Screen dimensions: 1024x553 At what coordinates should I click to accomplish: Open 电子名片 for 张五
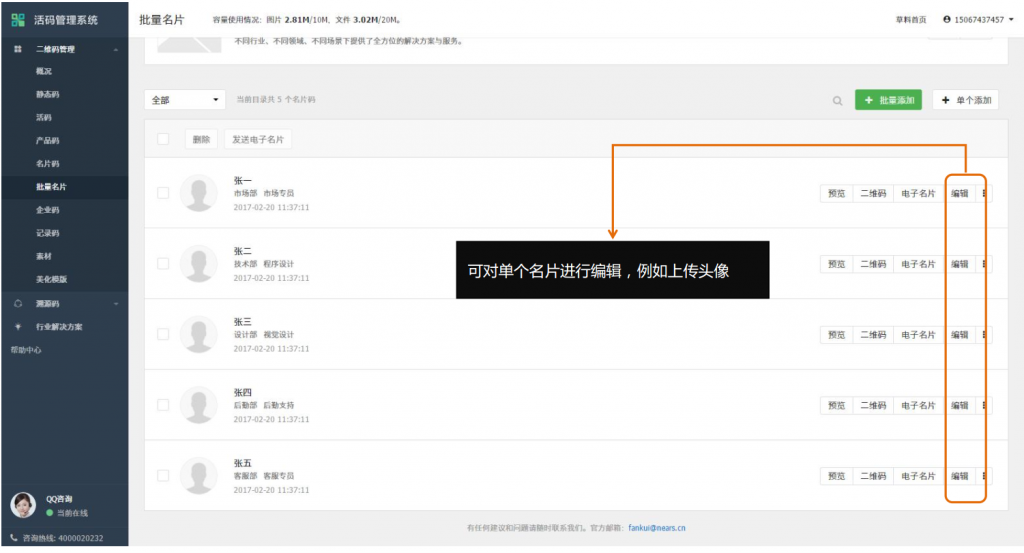[x=918, y=476]
